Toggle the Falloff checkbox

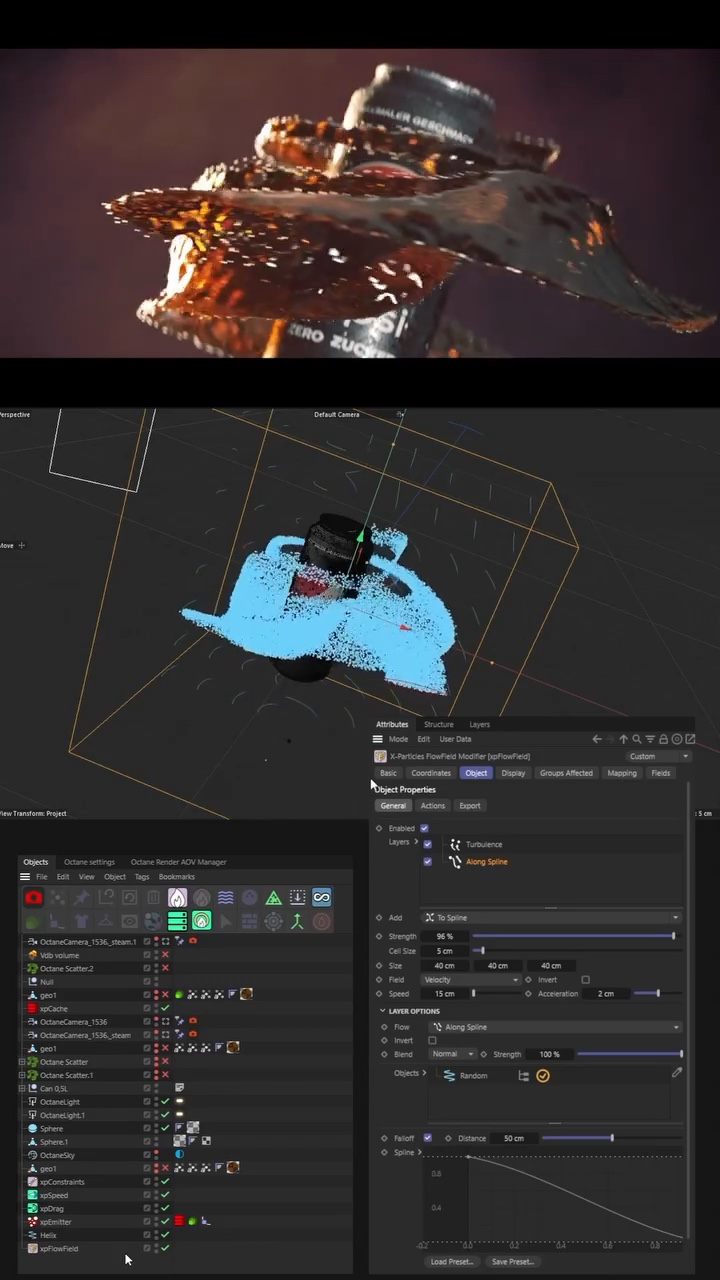pos(428,1138)
